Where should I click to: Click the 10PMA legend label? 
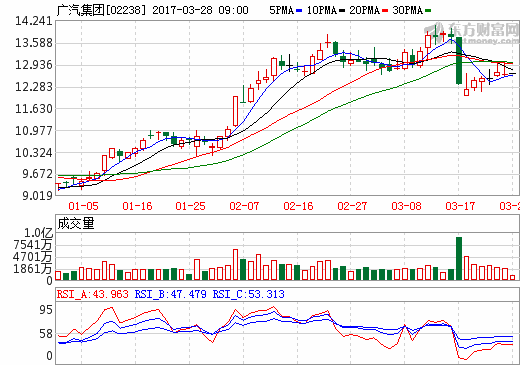click(x=322, y=10)
